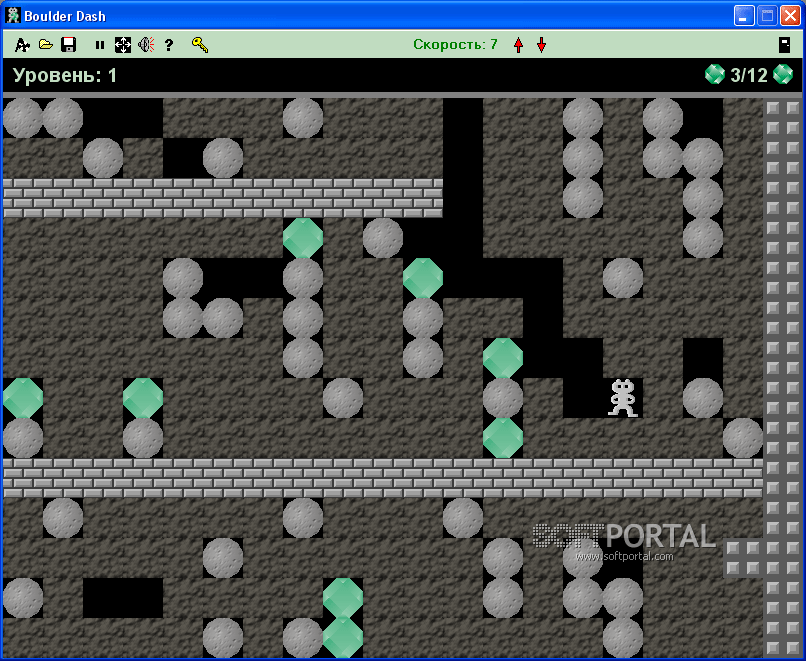Click the "Скорость: 7" speed label
The width and height of the screenshot is (806, 661).
[x=455, y=44]
